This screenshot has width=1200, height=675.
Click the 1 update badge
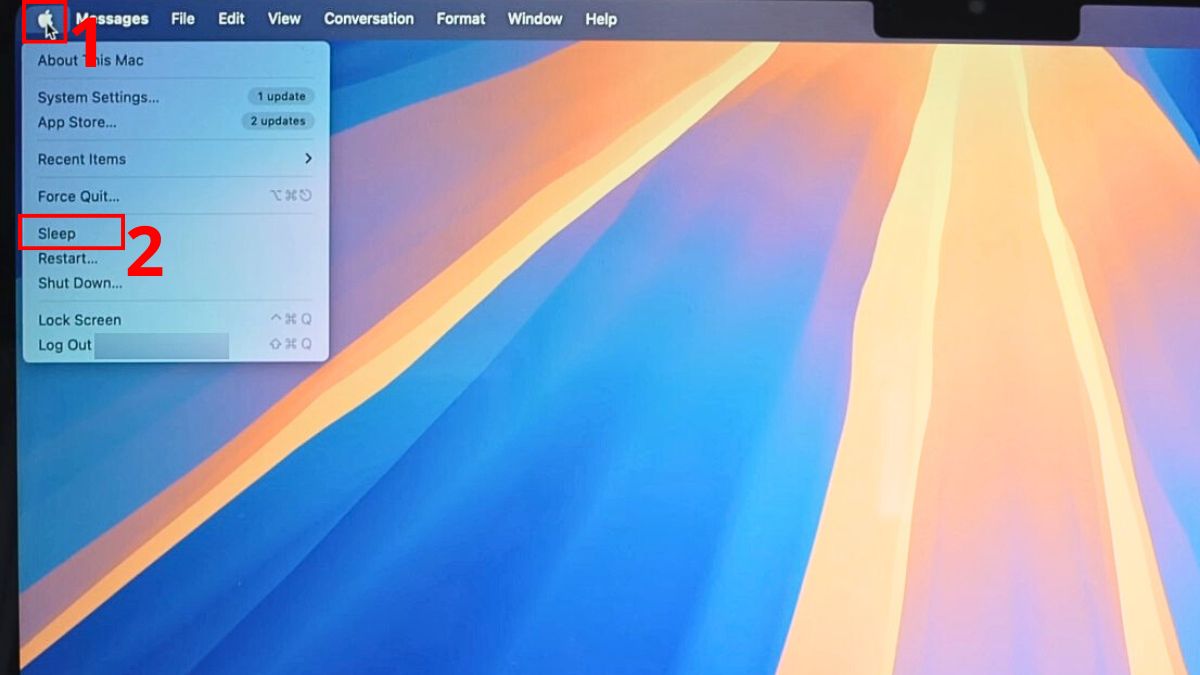(x=280, y=96)
